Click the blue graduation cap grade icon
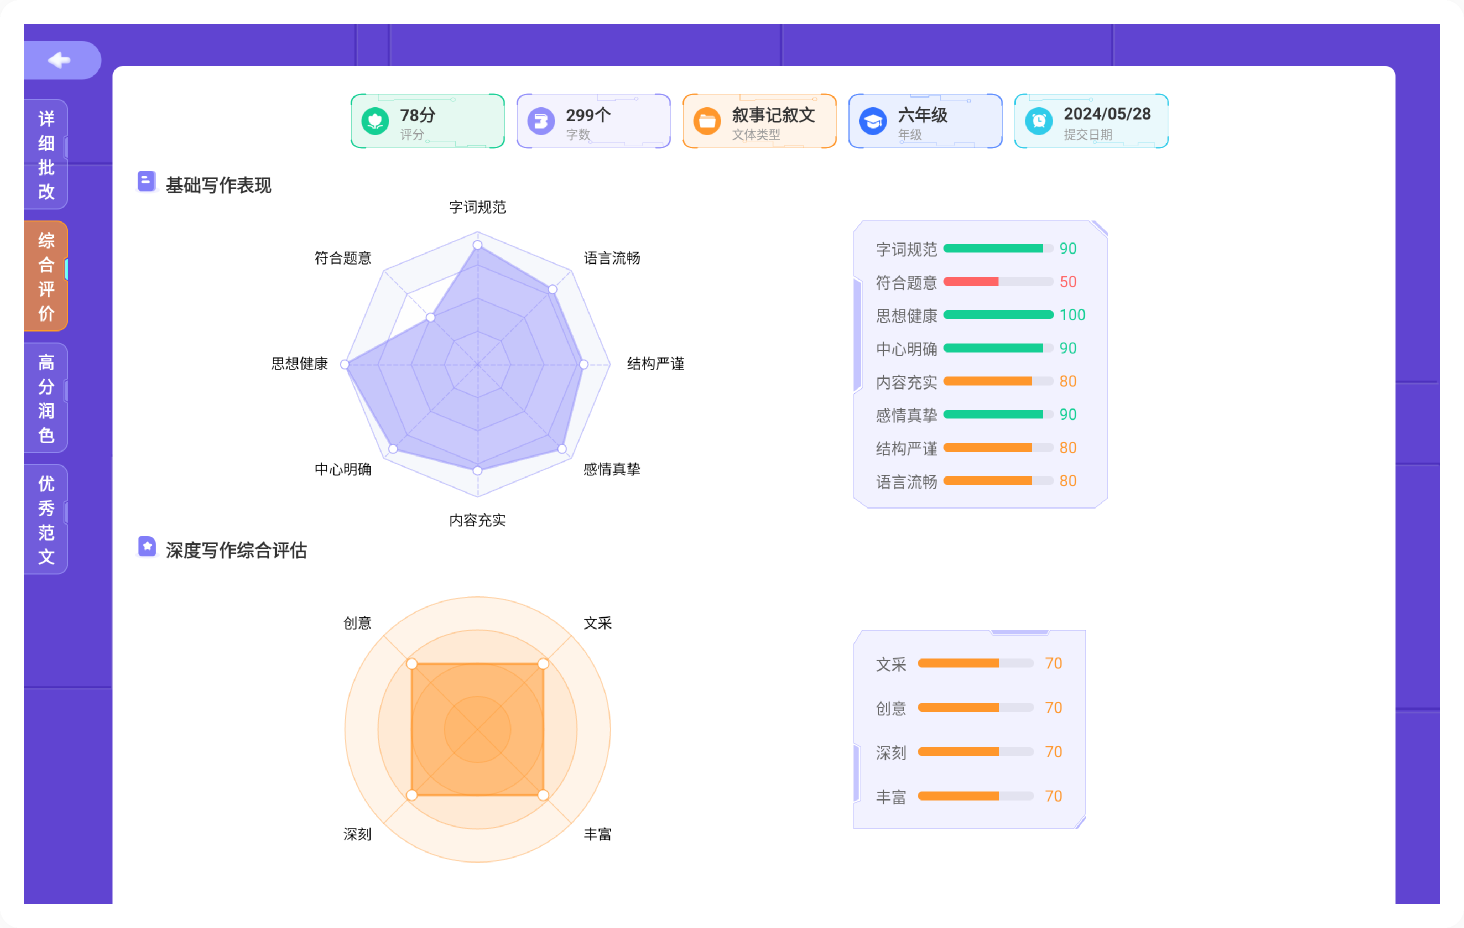Image resolution: width=1464 pixels, height=928 pixels. 873,121
